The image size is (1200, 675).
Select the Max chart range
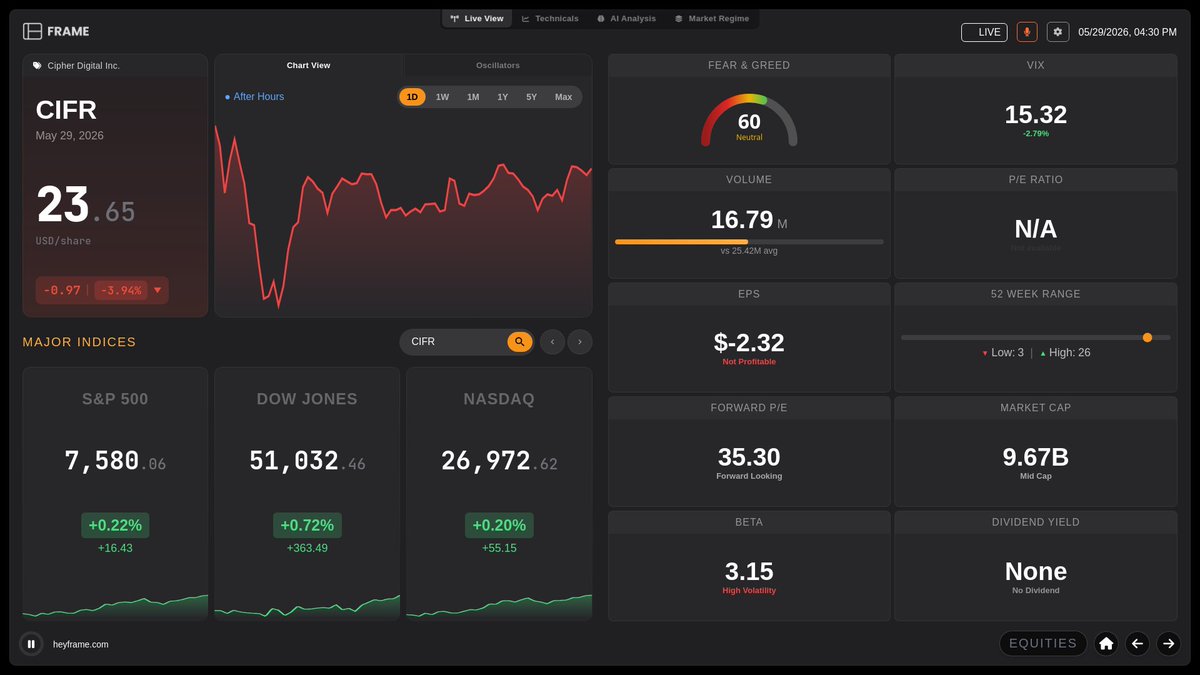(x=563, y=97)
